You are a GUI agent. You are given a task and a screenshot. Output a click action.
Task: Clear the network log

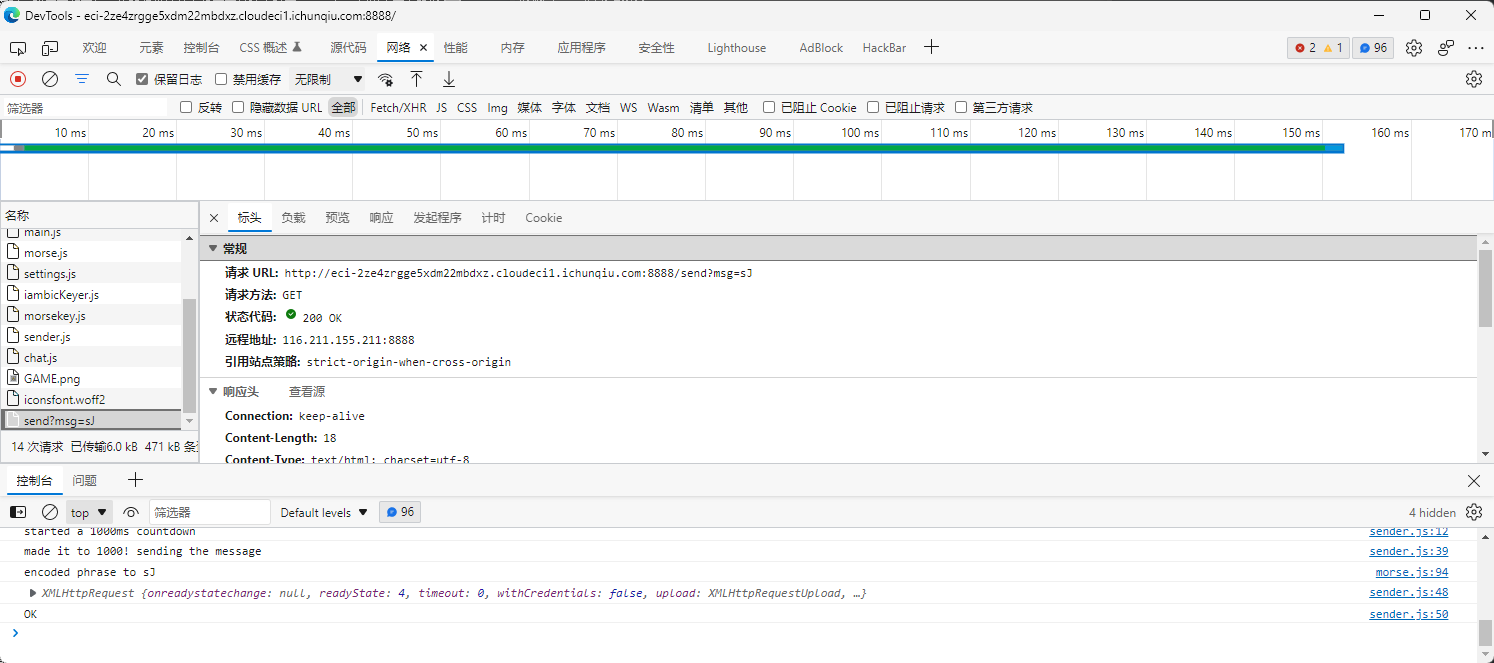coord(49,79)
